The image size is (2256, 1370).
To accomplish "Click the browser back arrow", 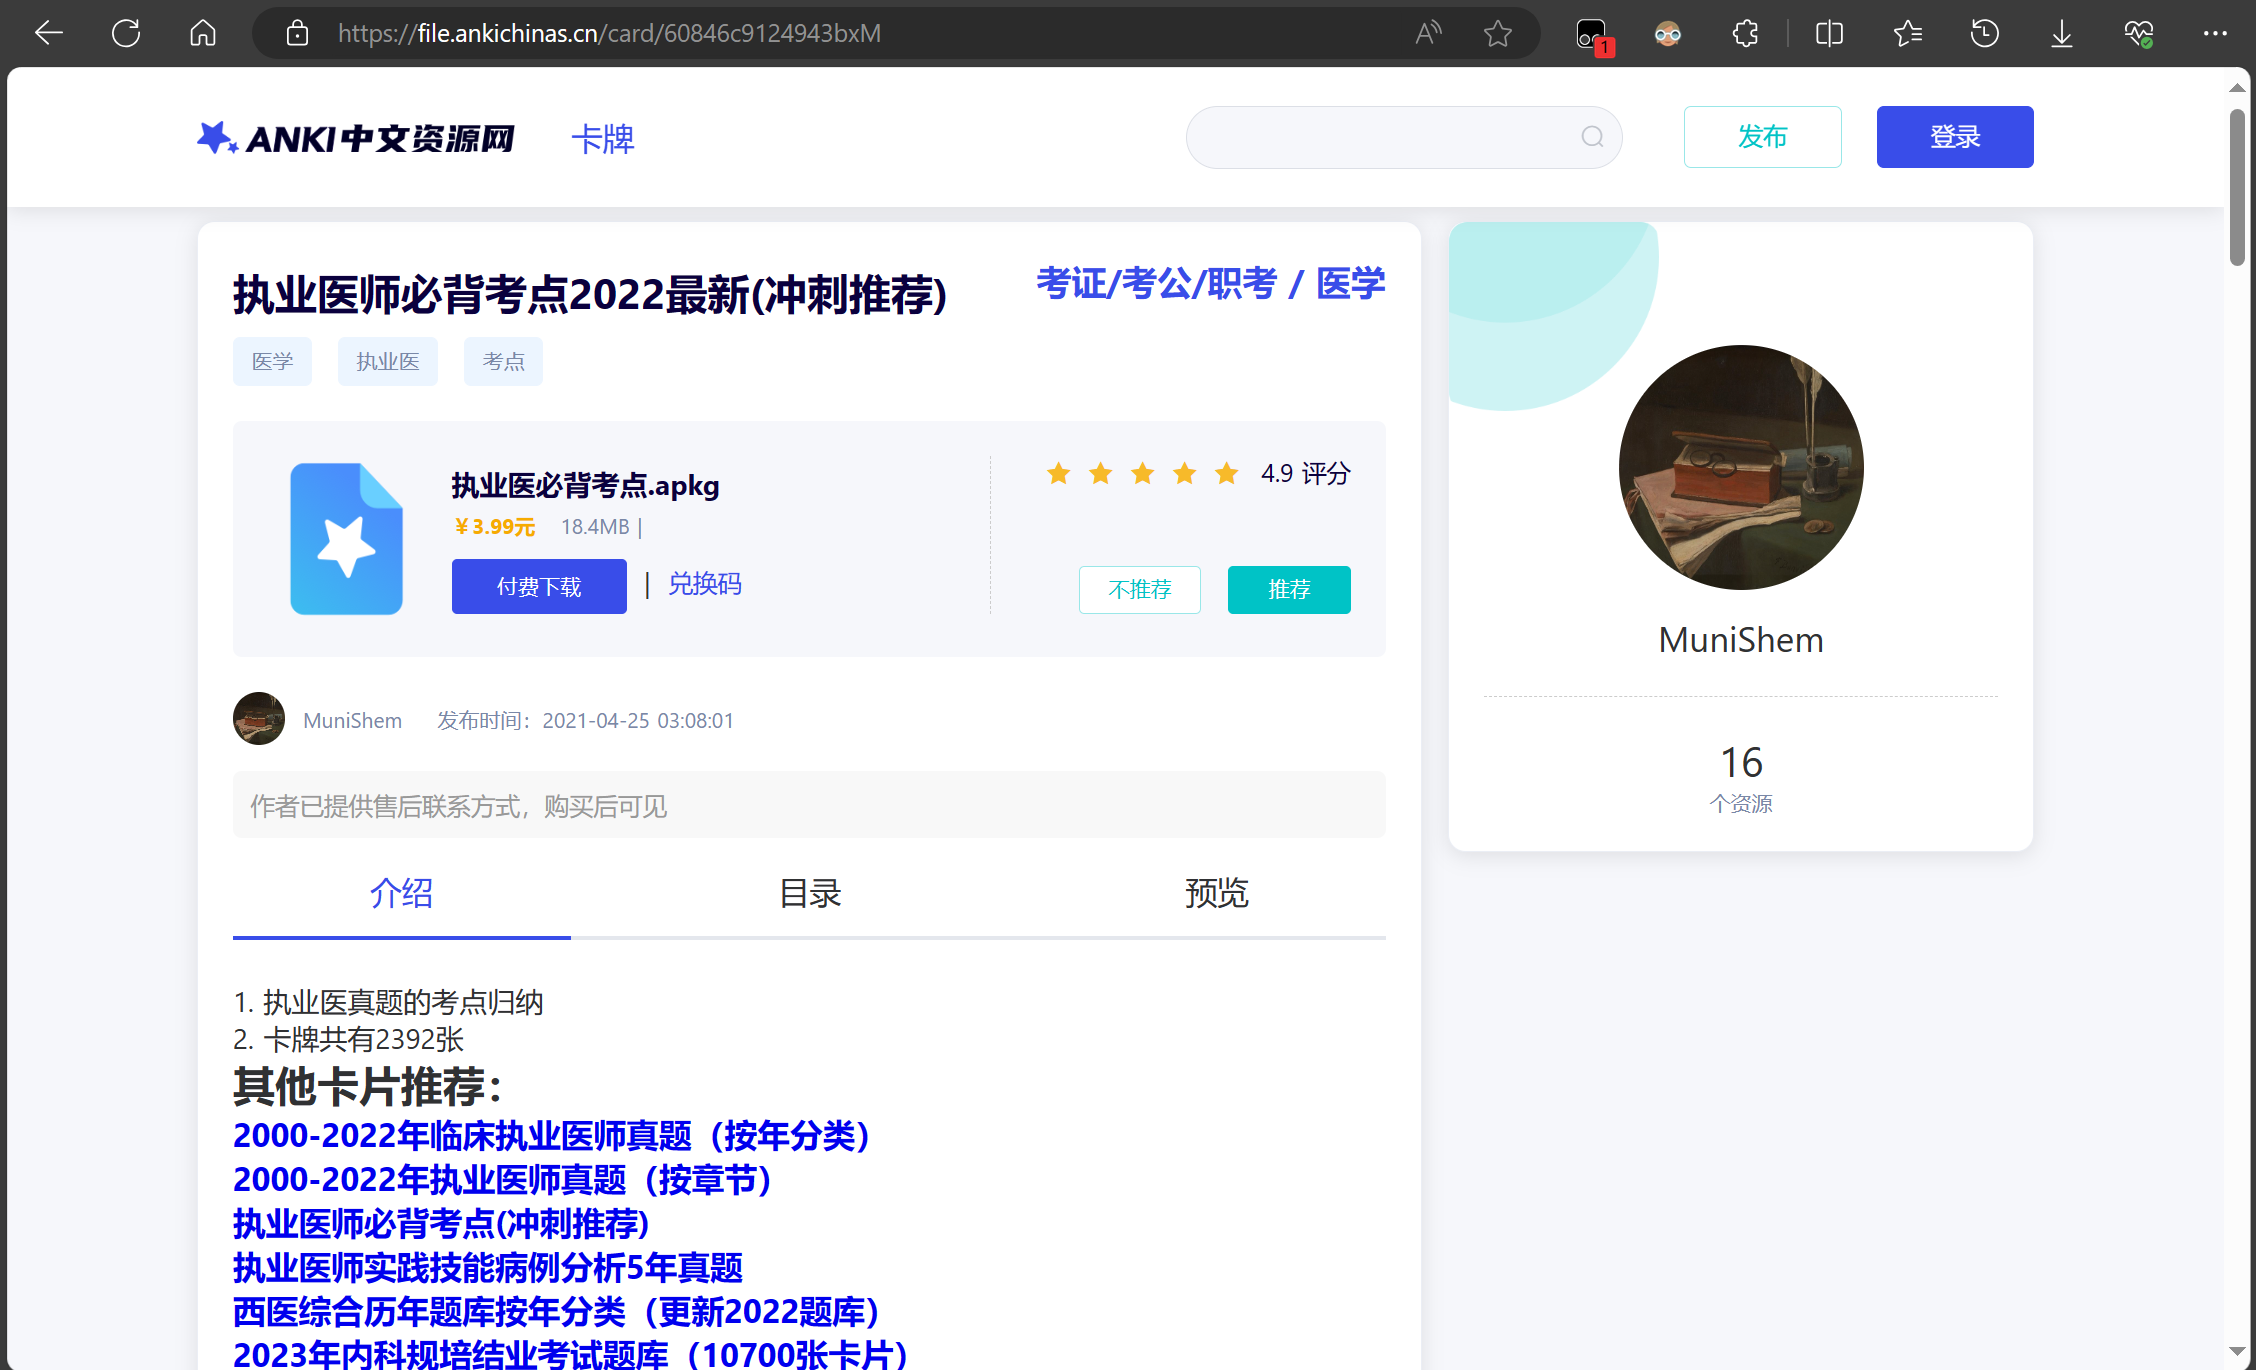I will 48,33.
